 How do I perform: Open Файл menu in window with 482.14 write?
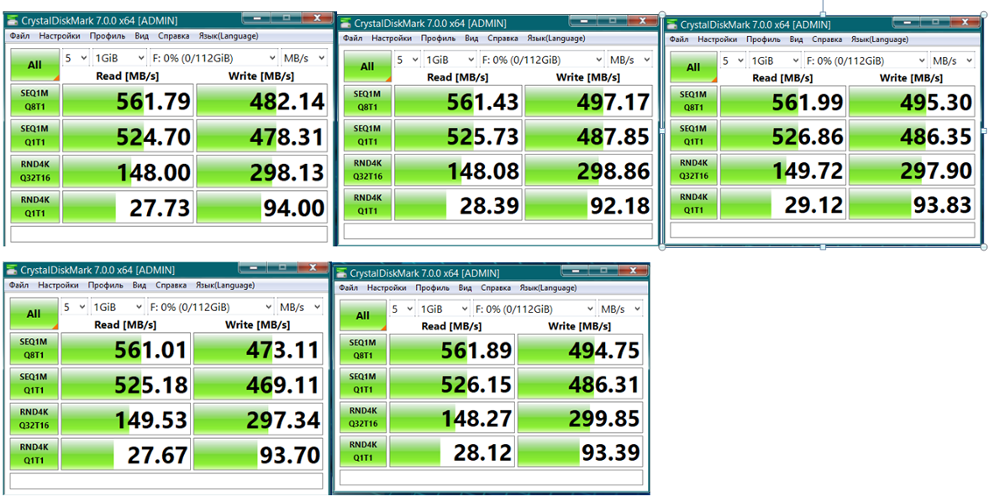[20, 36]
